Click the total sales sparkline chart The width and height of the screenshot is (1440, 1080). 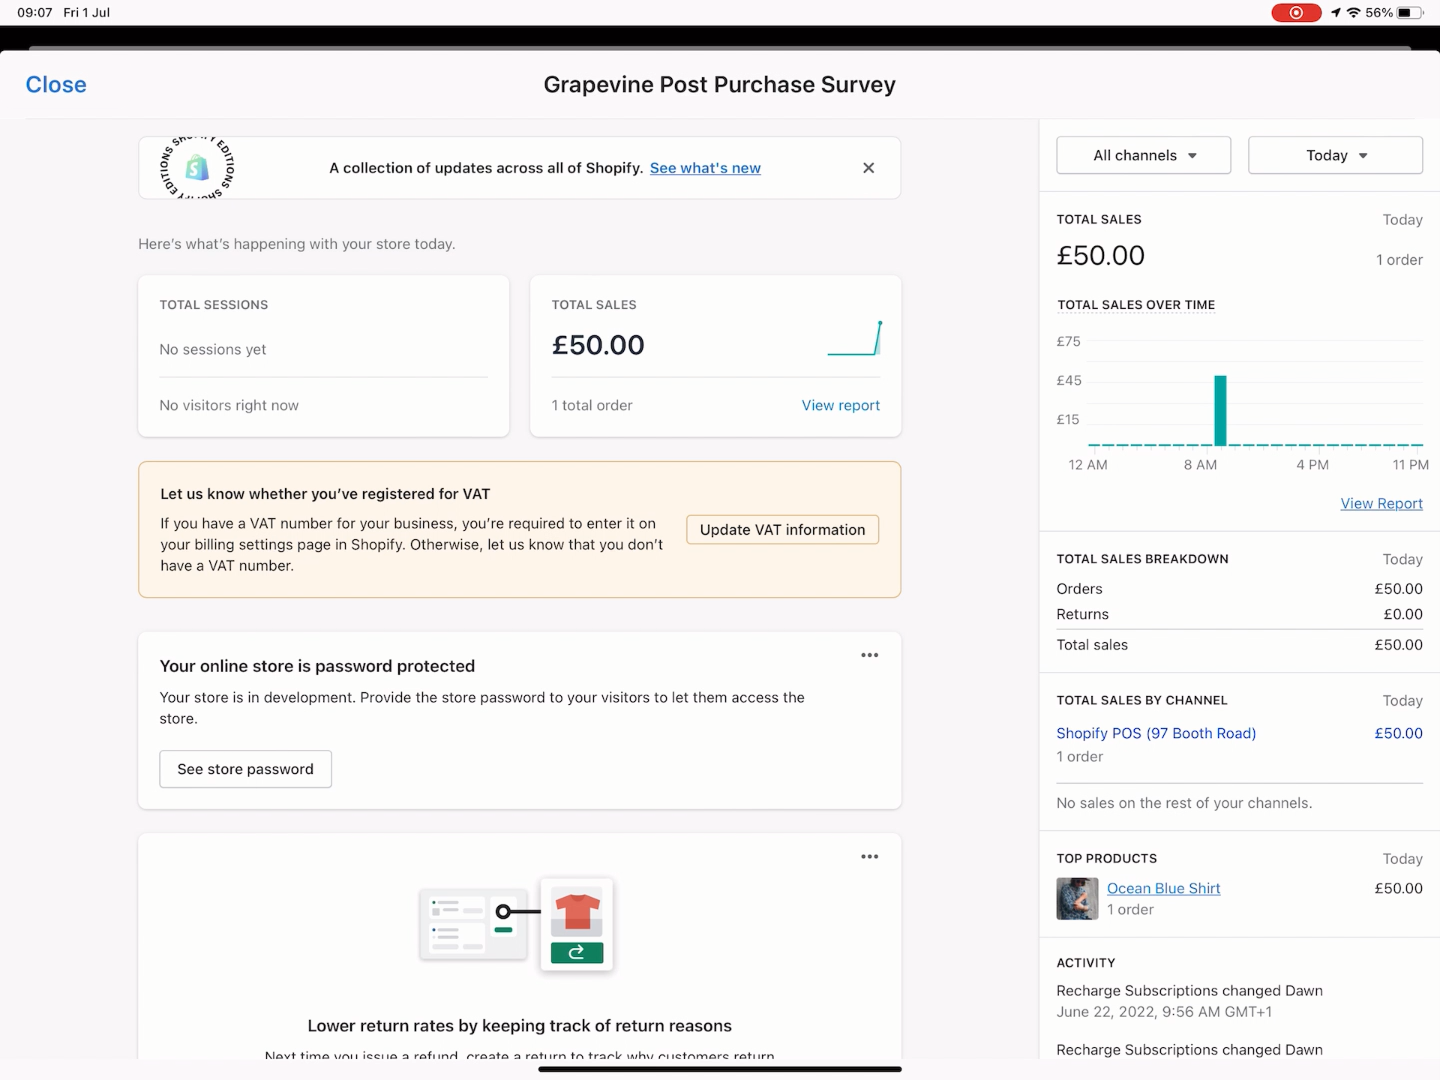(x=855, y=339)
